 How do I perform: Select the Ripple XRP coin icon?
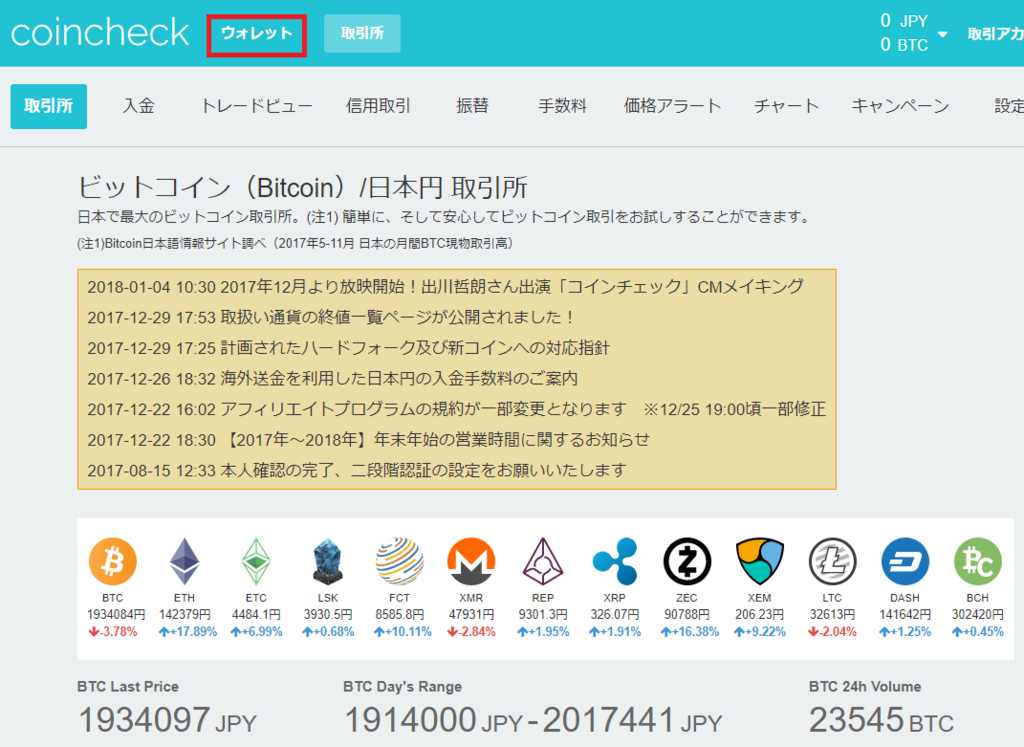(x=615, y=562)
